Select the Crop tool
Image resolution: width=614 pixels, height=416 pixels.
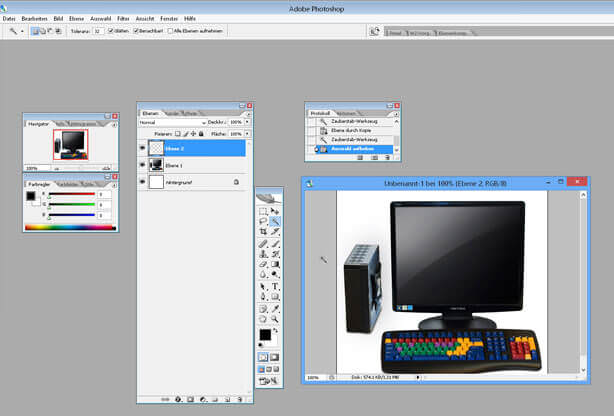coord(263,231)
